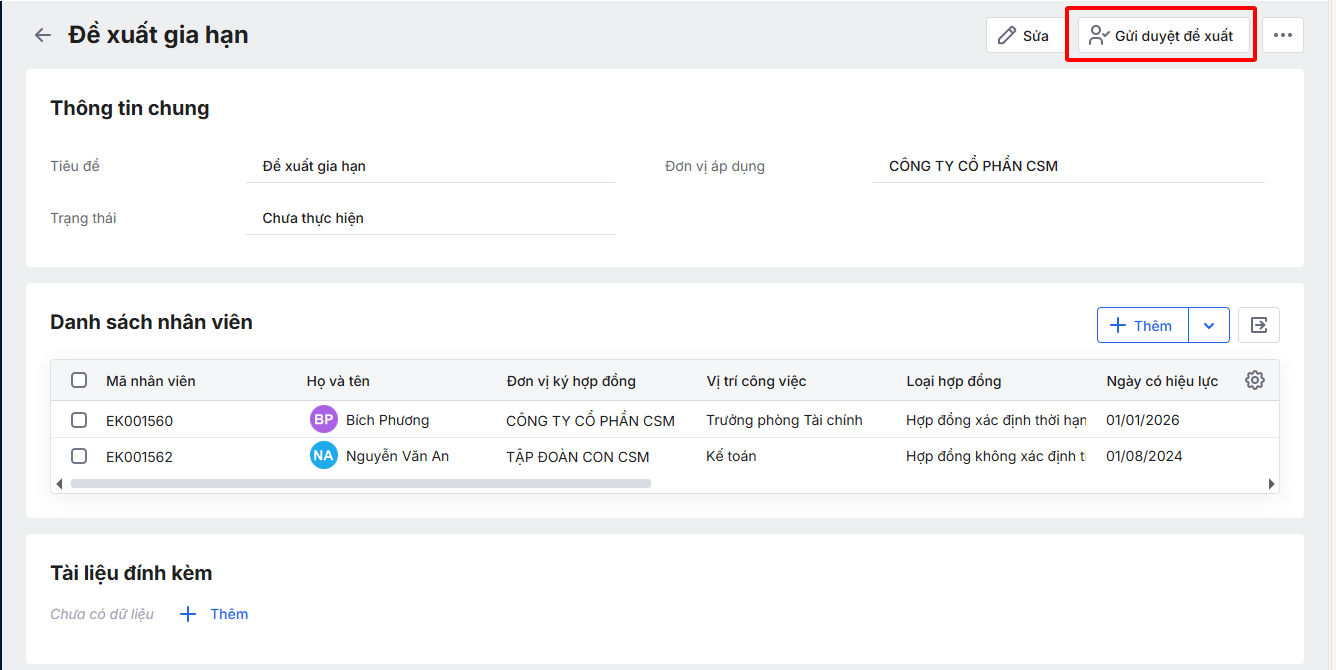1336x670 pixels.
Task: Open the three-dot more options menu
Action: click(1282, 35)
